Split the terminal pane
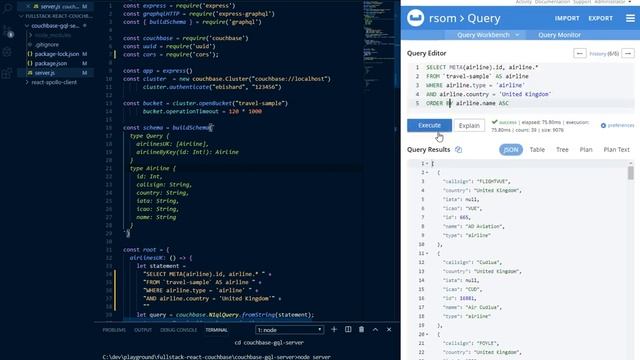640x360 pixels. click(x=348, y=329)
